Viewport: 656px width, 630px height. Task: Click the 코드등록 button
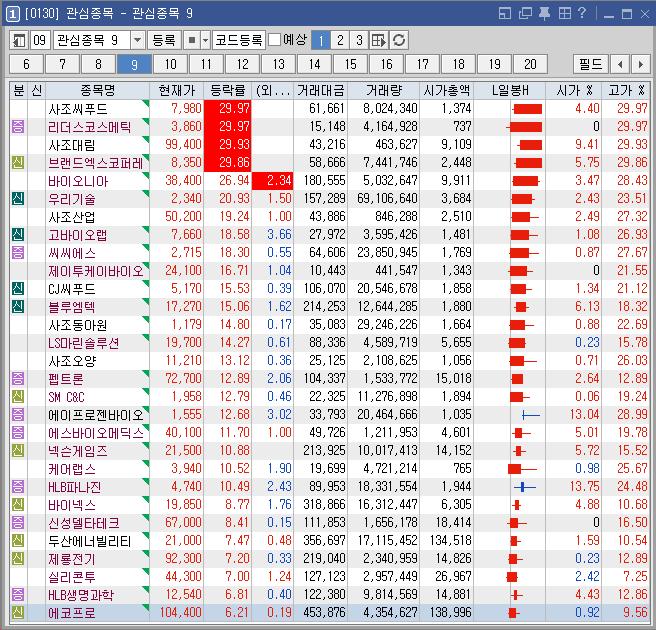coord(238,41)
